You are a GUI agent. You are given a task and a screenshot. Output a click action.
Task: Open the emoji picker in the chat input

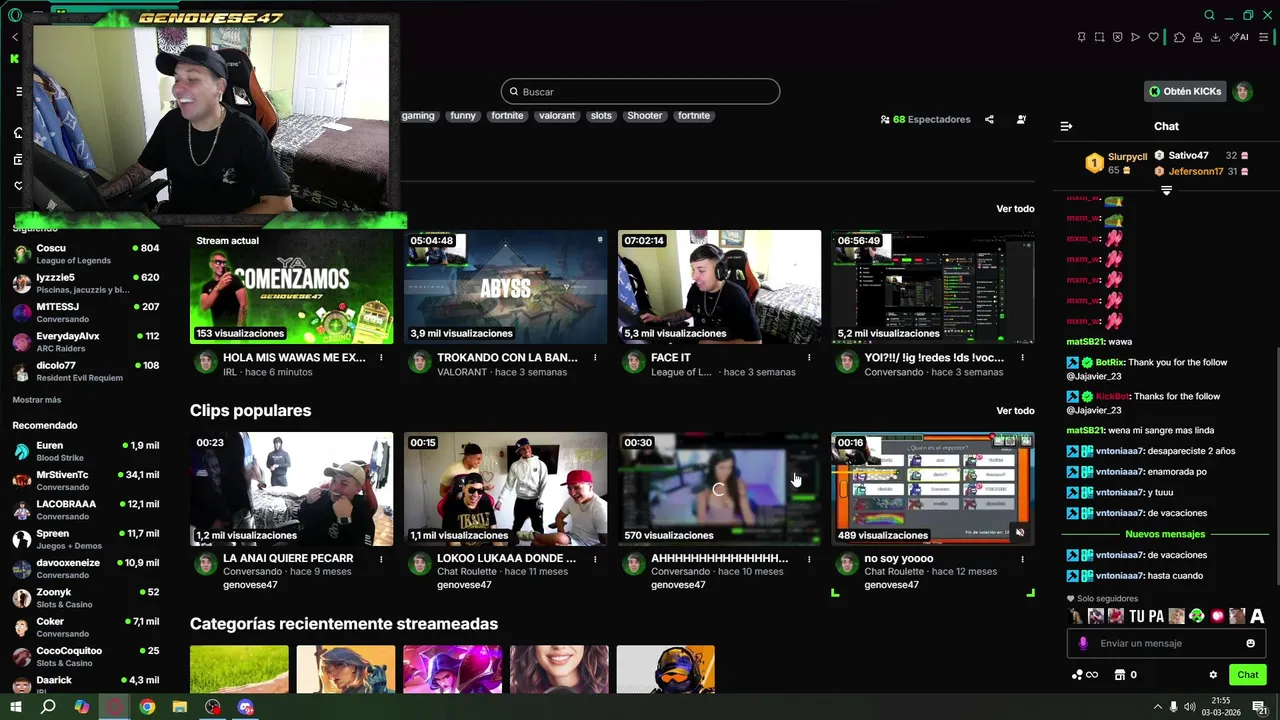(1250, 643)
